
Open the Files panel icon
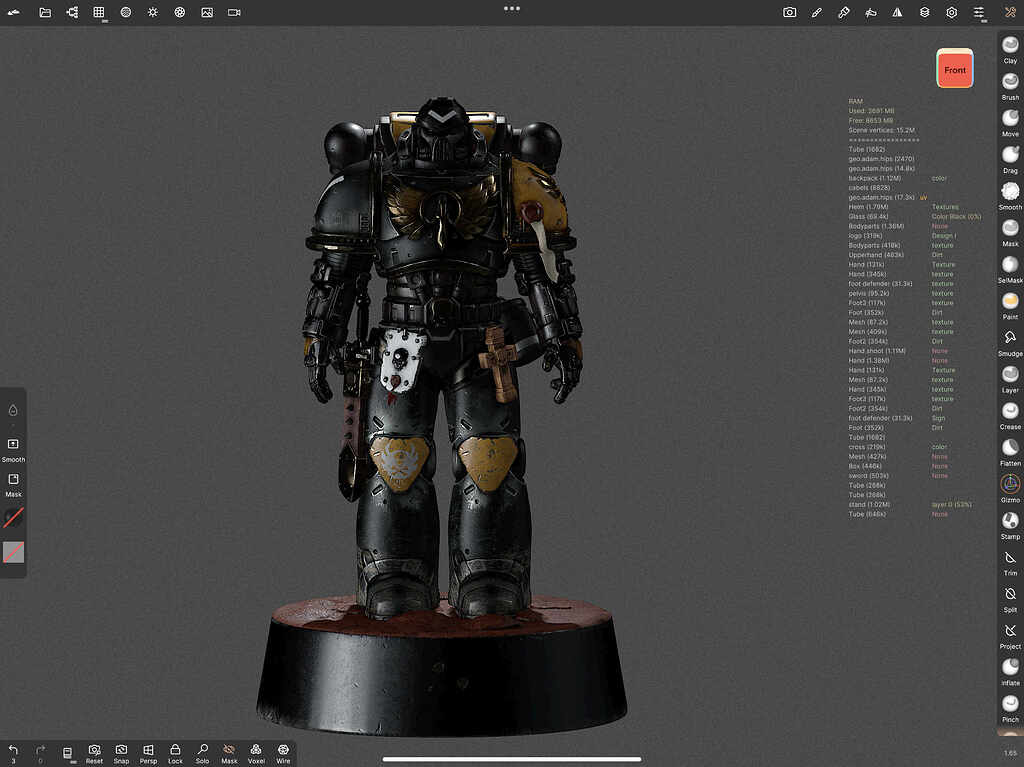(x=44, y=12)
